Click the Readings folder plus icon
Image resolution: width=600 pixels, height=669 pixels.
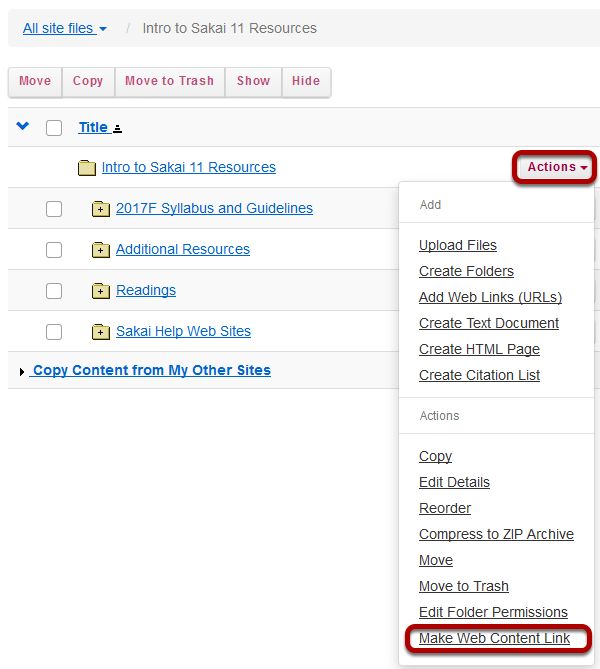pos(101,291)
